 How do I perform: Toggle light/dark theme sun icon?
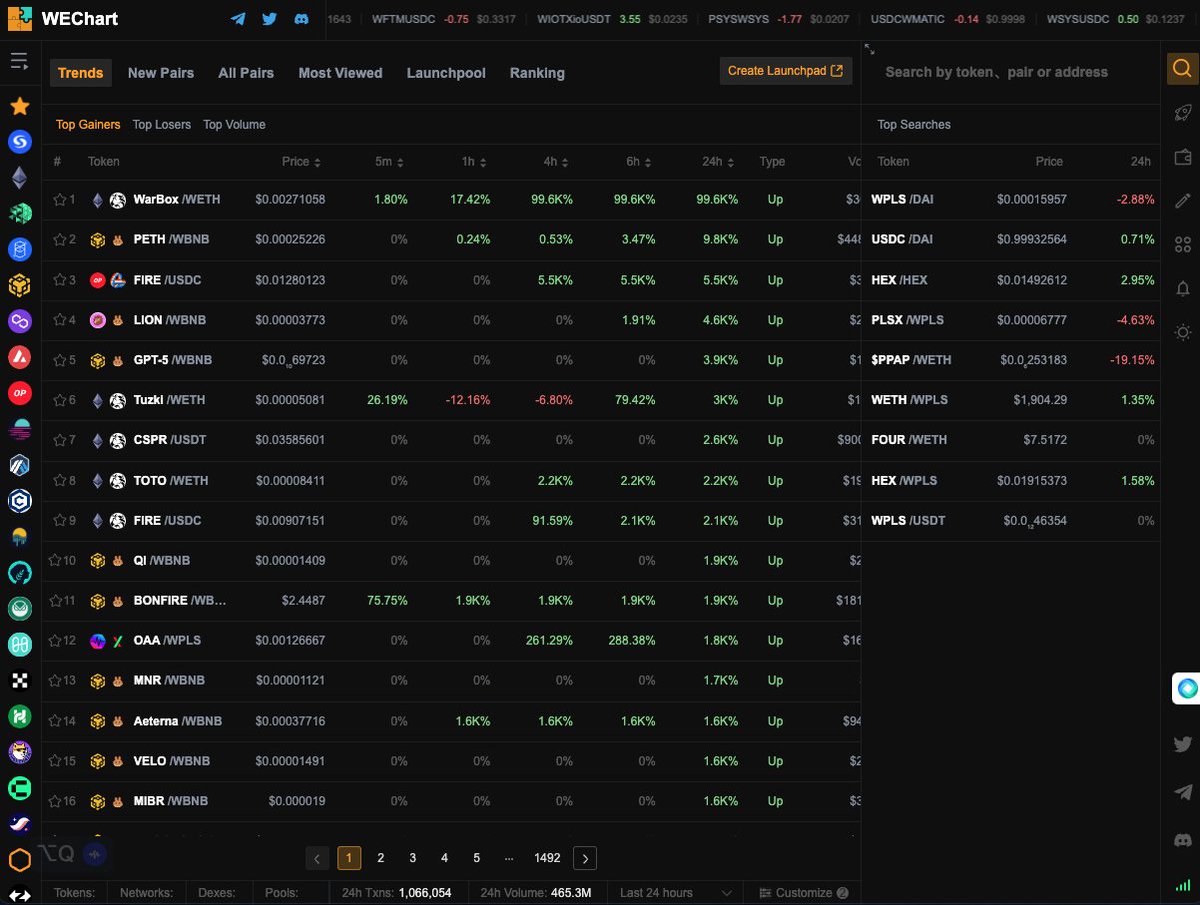click(x=1183, y=332)
